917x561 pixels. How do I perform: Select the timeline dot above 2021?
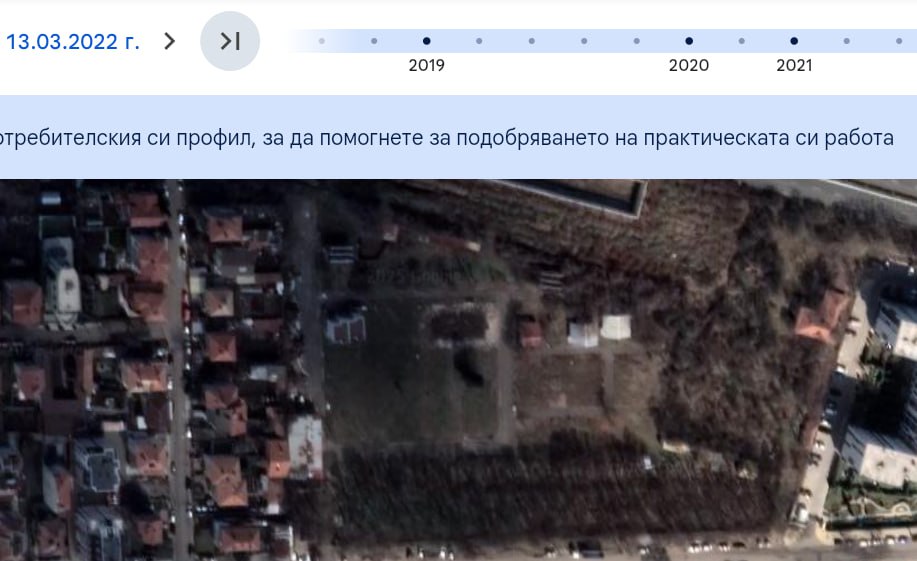tap(794, 41)
